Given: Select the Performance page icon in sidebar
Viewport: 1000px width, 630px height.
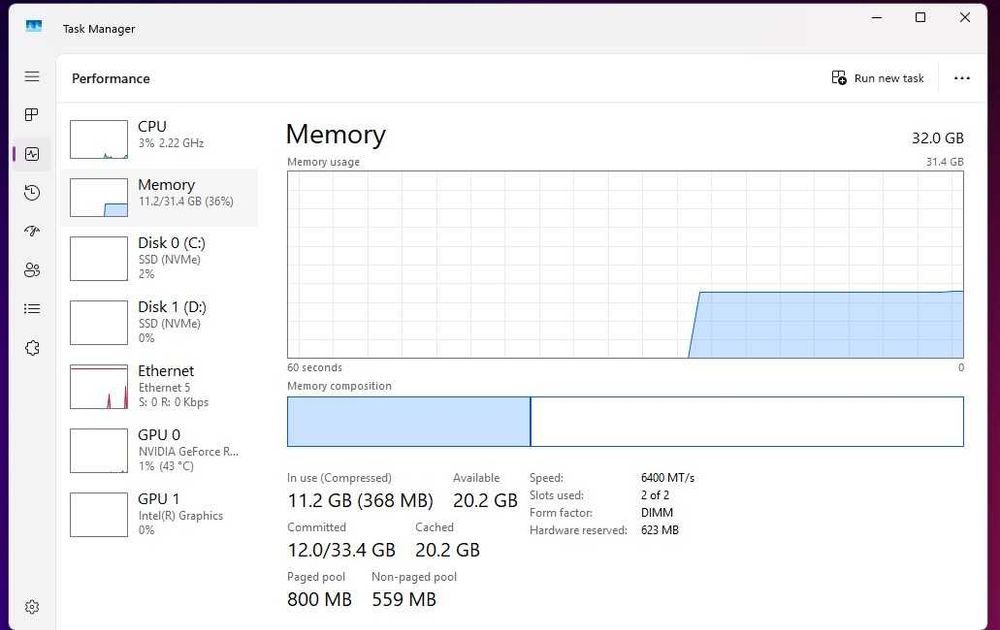Looking at the screenshot, I should pyautogui.click(x=32, y=154).
